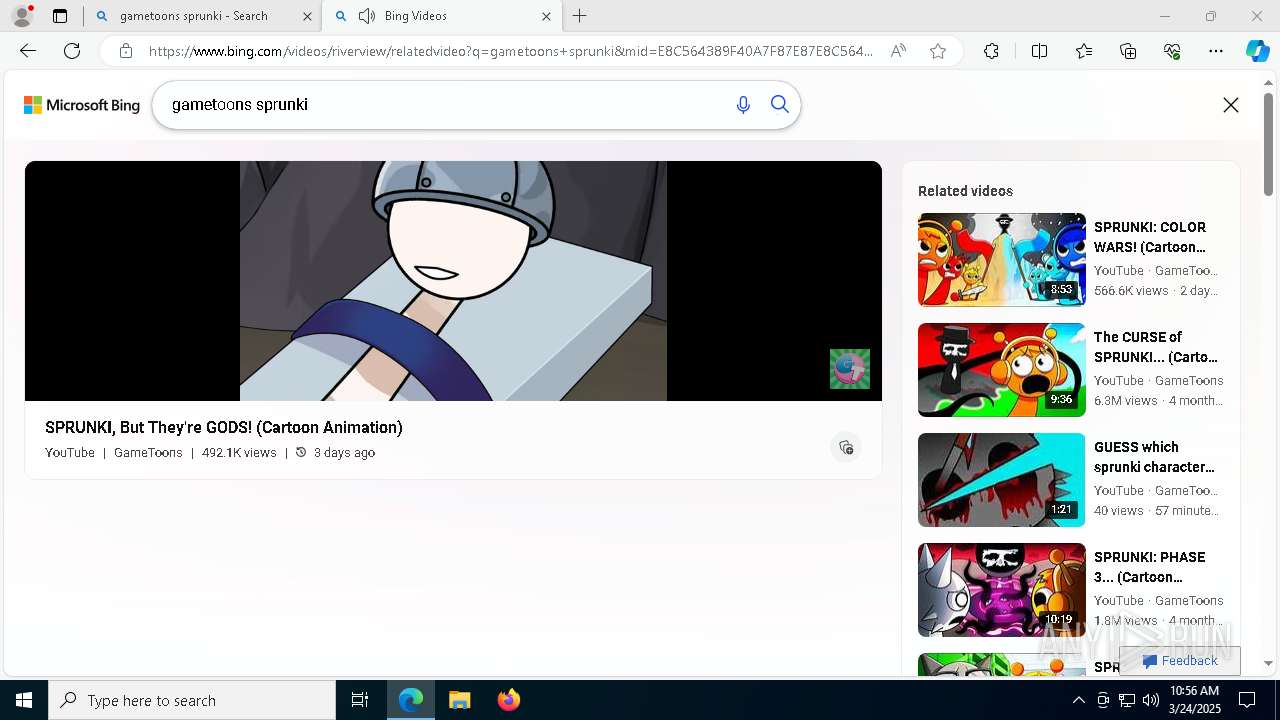Click the Feedback button
Image resolution: width=1280 pixels, height=720 pixels.
(1180, 661)
